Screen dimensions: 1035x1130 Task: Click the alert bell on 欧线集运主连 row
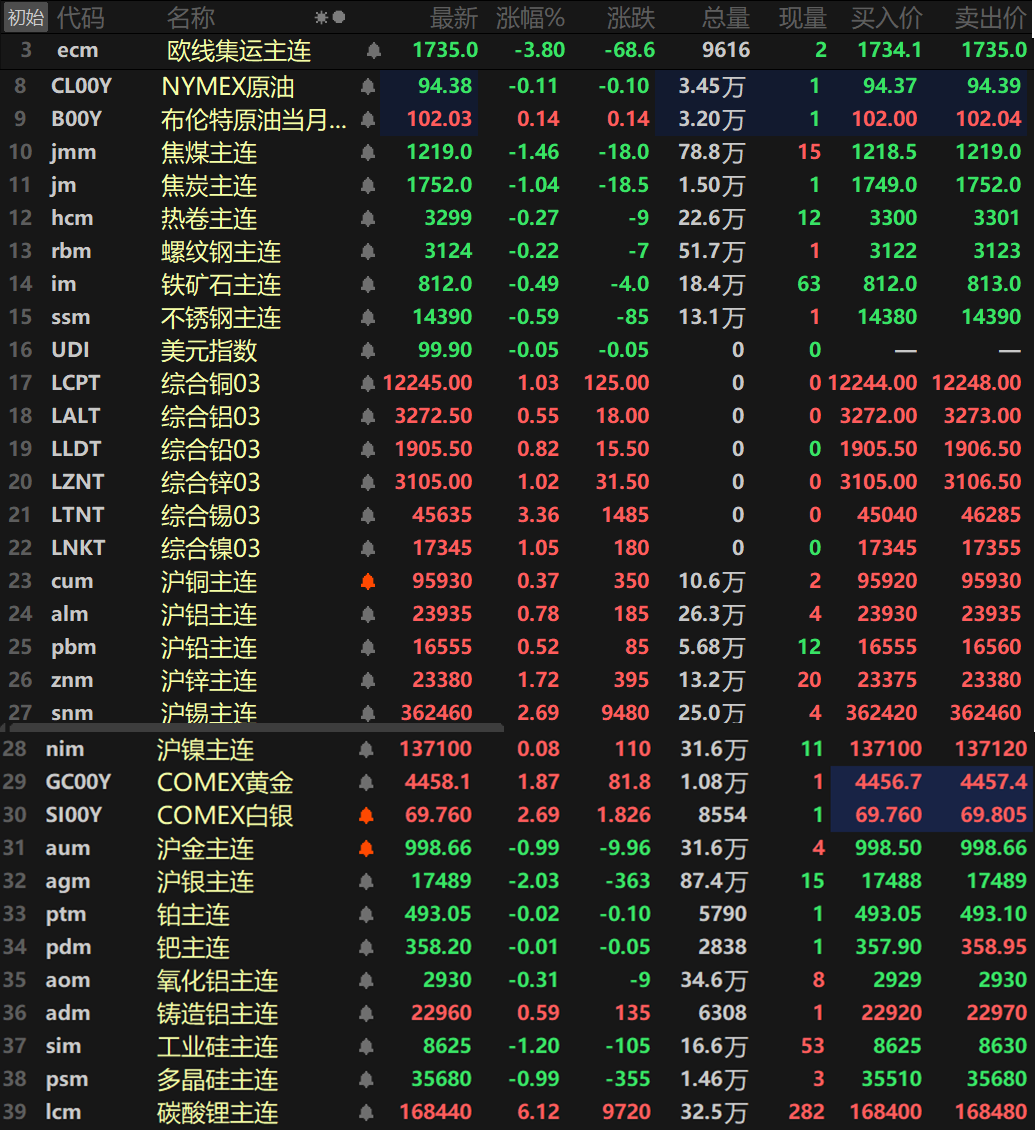click(374, 50)
